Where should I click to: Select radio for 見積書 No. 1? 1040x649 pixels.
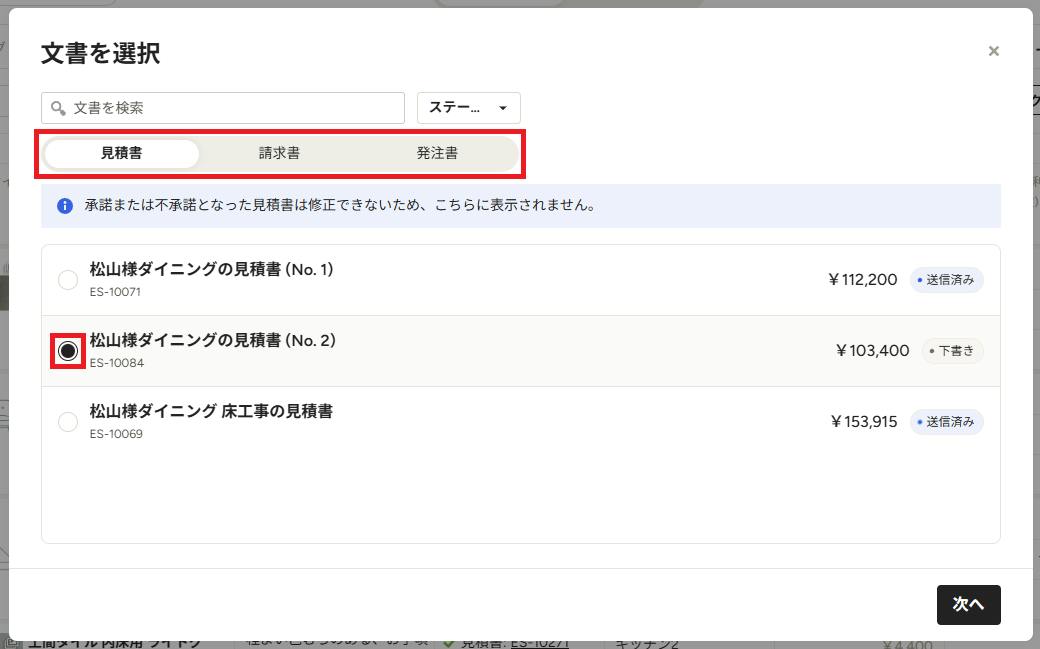68,280
